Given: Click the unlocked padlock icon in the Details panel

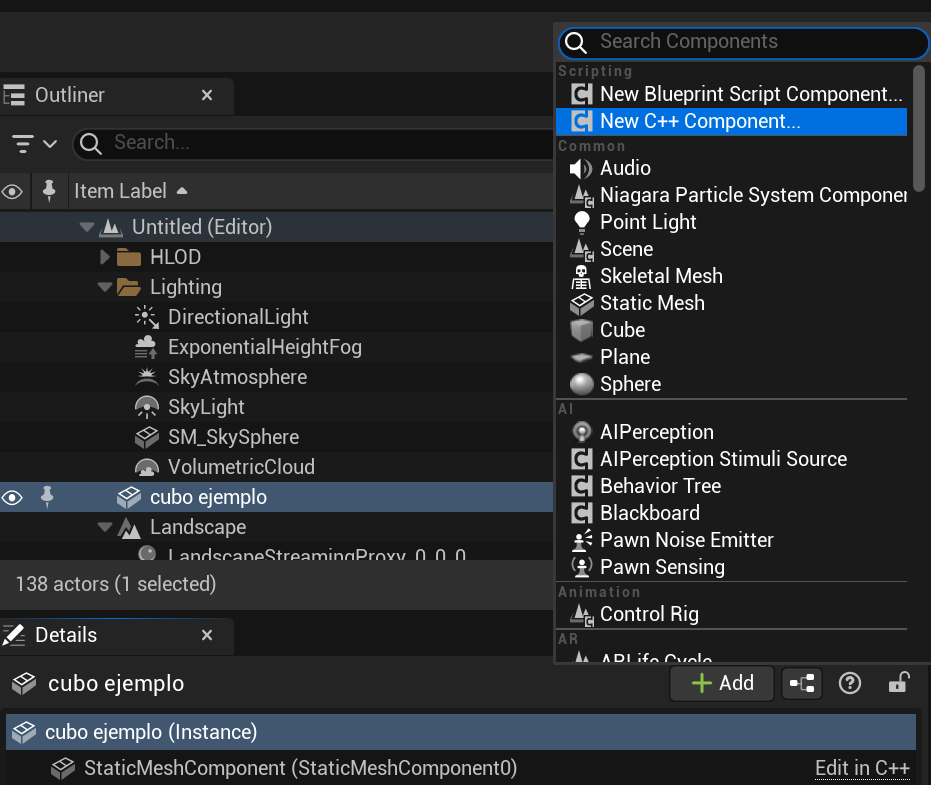Looking at the screenshot, I should [x=897, y=683].
